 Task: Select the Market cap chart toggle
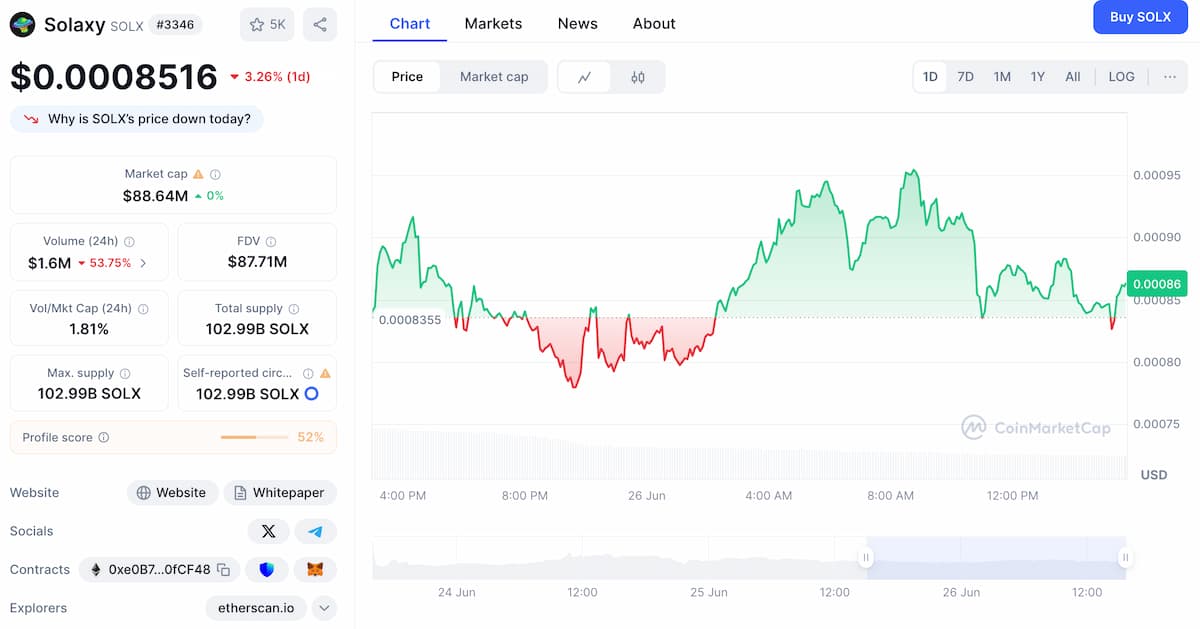pyautogui.click(x=494, y=77)
